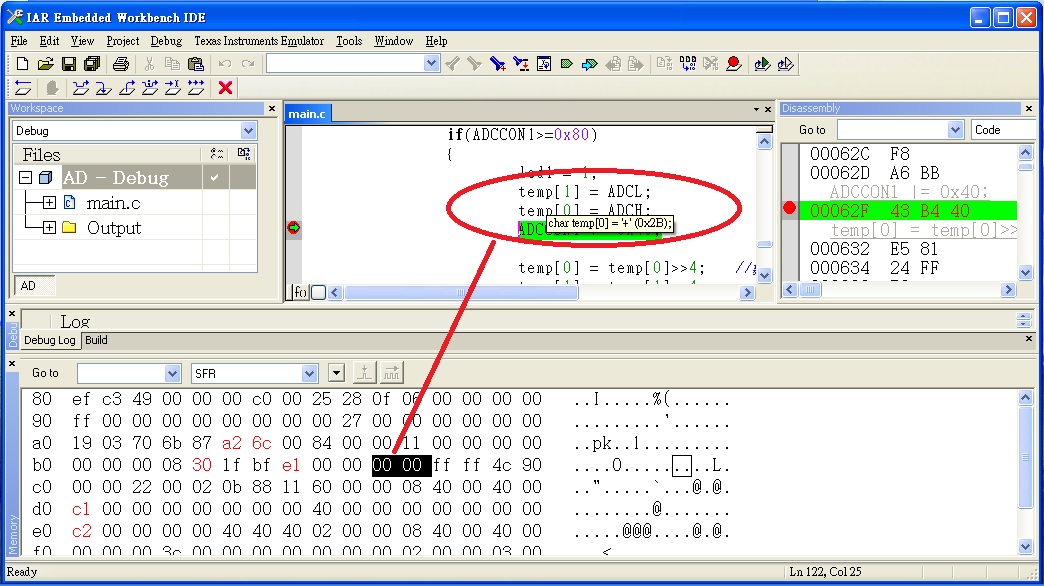This screenshot has width=1044, height=586.
Task: Click the memory zone up-arrow icon
Action: [x=364, y=373]
